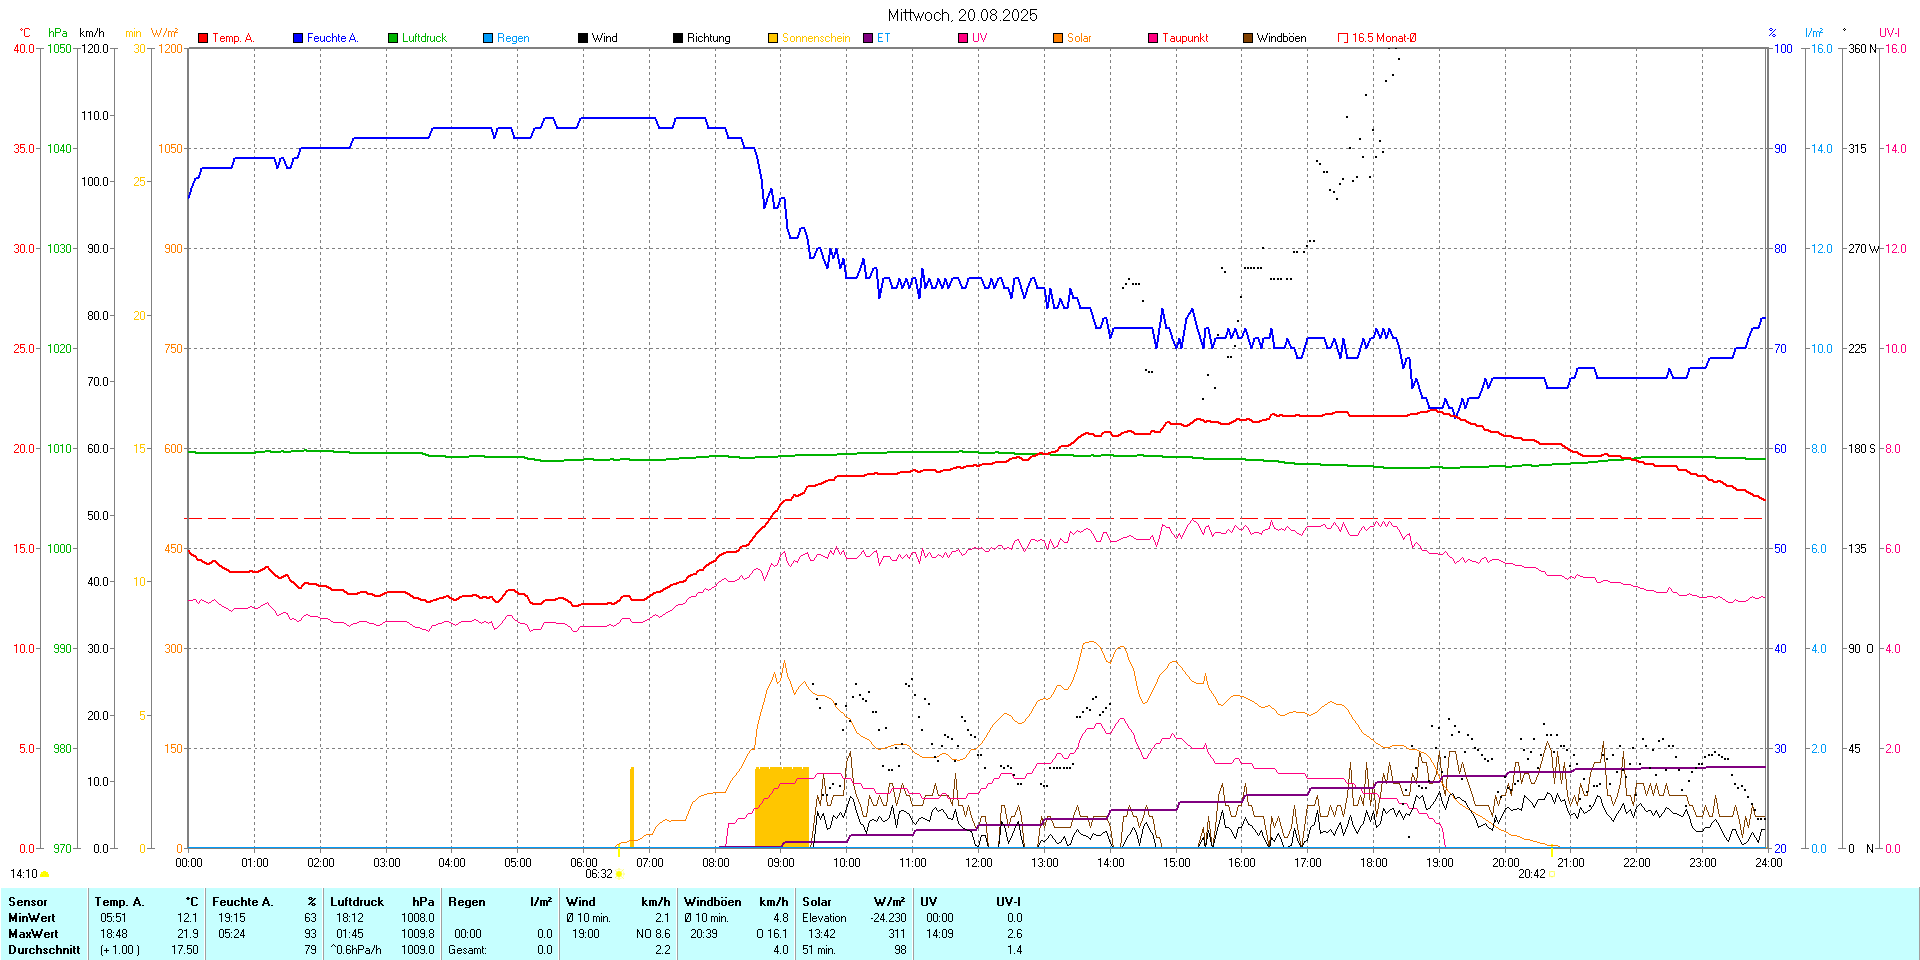Click the orange Solar legend square
1920x960 pixels.
tap(1058, 38)
